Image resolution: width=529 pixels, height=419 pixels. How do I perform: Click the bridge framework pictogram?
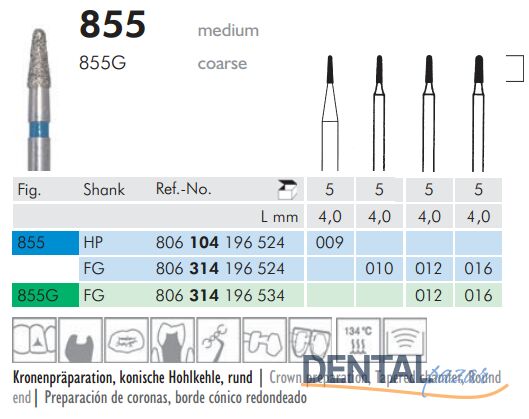264,340
